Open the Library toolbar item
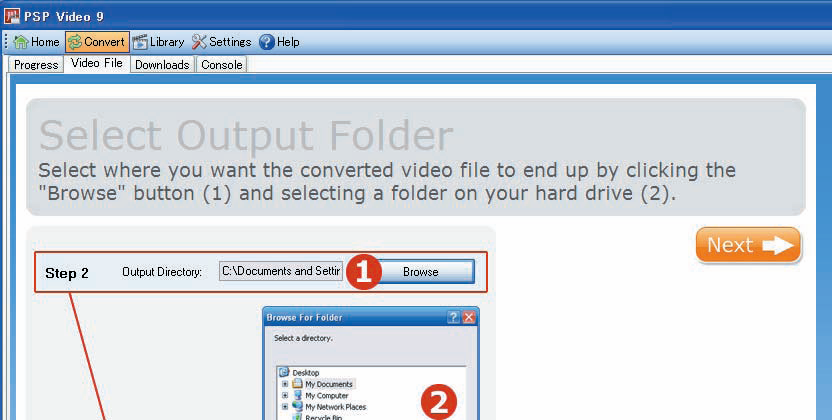This screenshot has width=832, height=420. (x=159, y=42)
